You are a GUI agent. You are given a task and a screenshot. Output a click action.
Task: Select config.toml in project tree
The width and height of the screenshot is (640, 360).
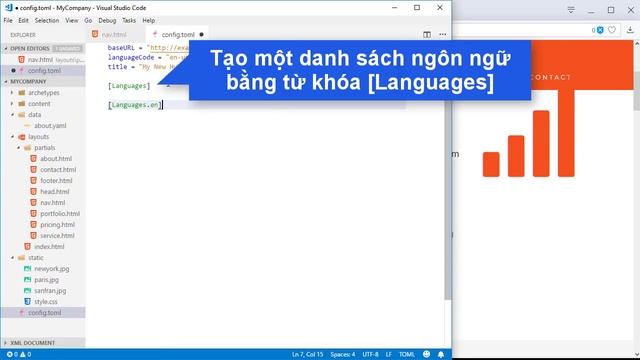(x=43, y=313)
